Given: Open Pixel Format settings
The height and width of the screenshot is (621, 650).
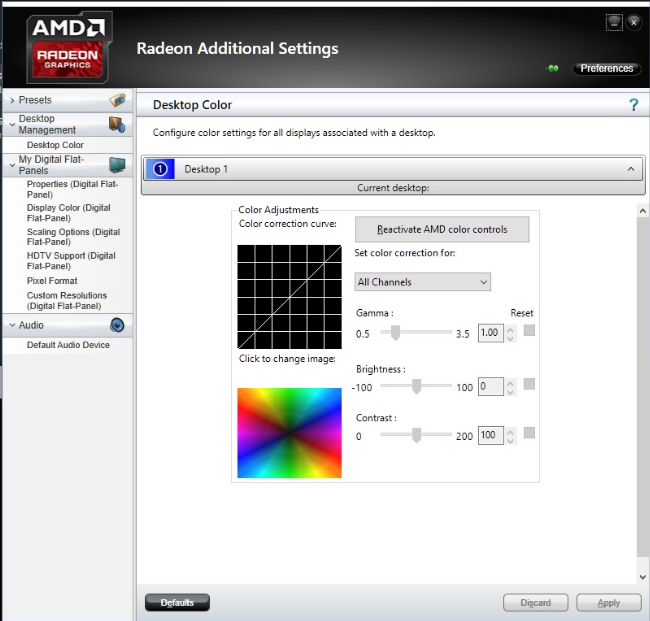Looking at the screenshot, I should 52,281.
